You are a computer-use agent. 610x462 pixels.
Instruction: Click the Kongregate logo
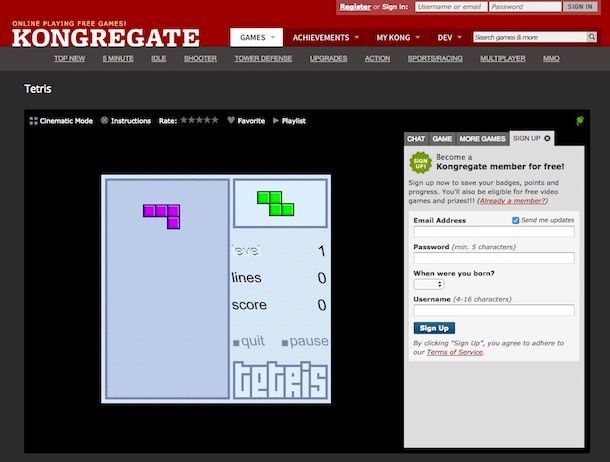tap(105, 38)
